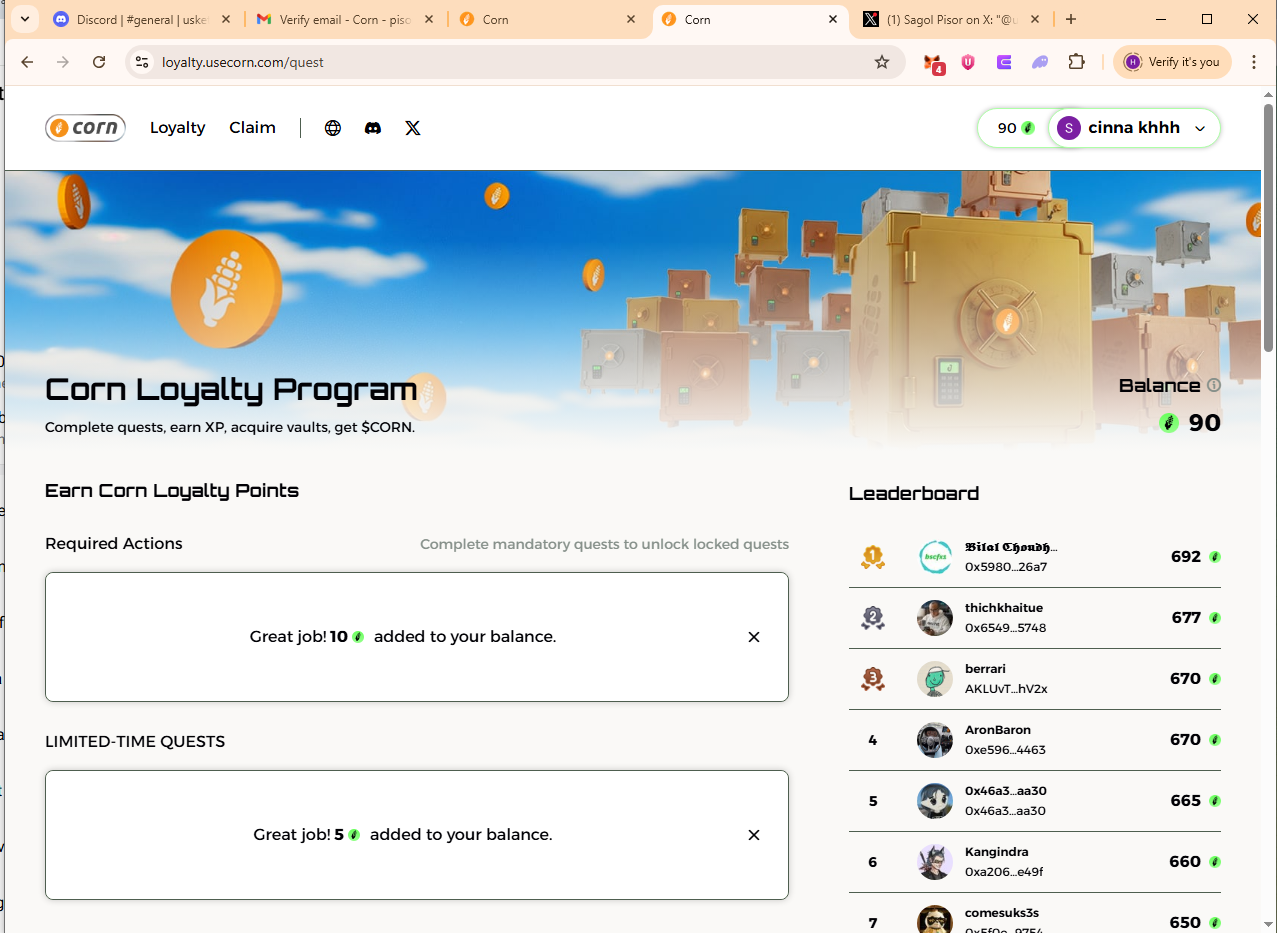Click the 90 points balance pill in header
This screenshot has width=1277, height=933.
point(1014,128)
